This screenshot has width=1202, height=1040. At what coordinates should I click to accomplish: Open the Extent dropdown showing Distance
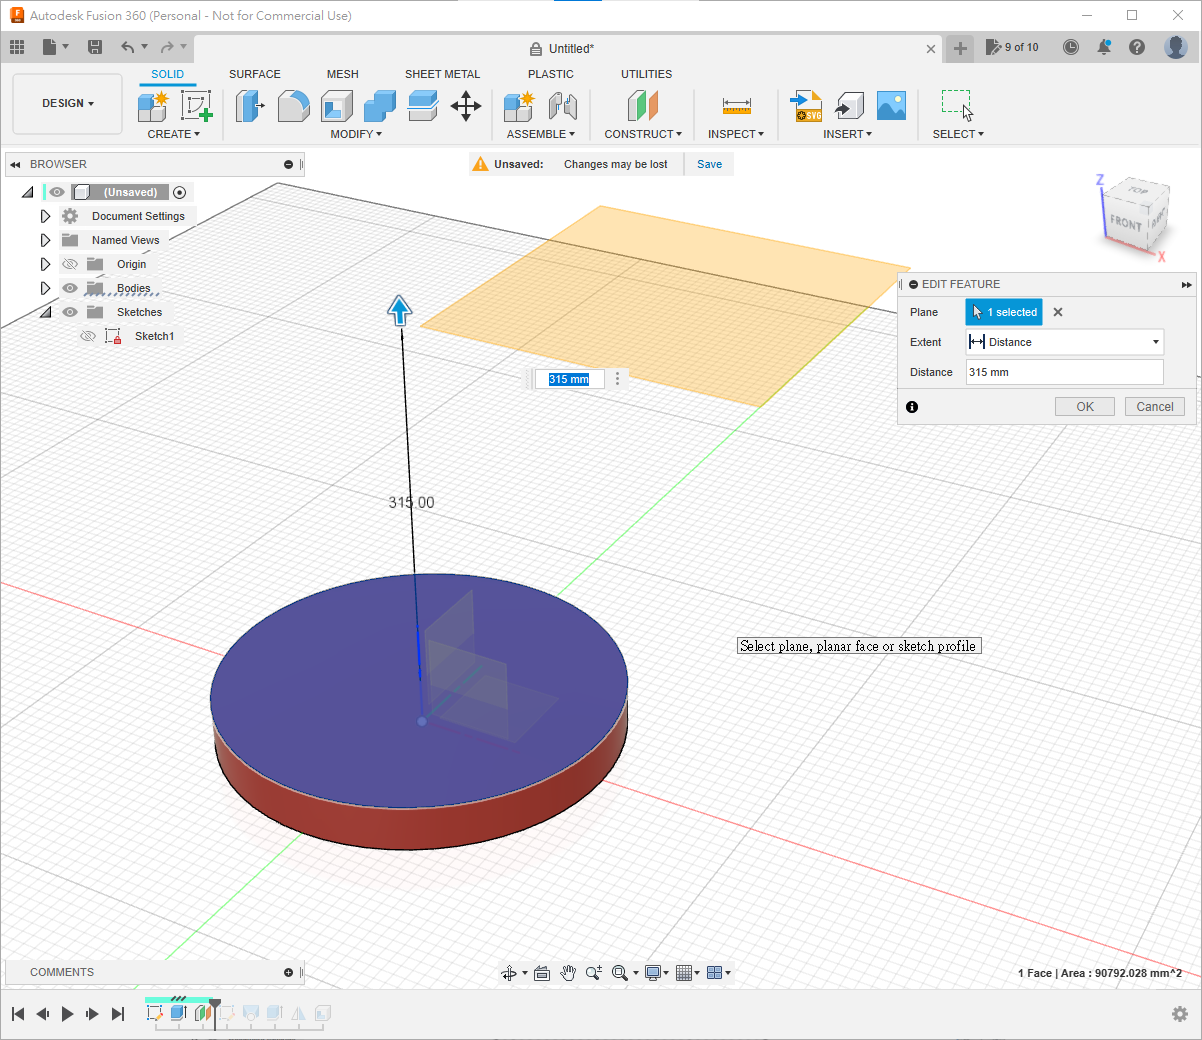click(x=1064, y=342)
